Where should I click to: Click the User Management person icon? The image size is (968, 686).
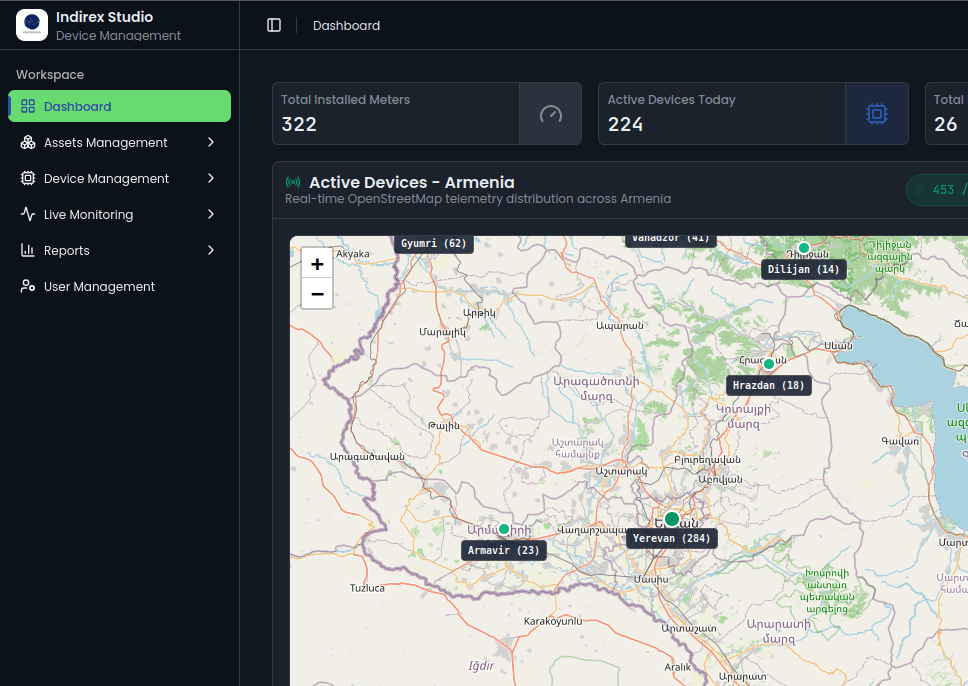[28, 287]
